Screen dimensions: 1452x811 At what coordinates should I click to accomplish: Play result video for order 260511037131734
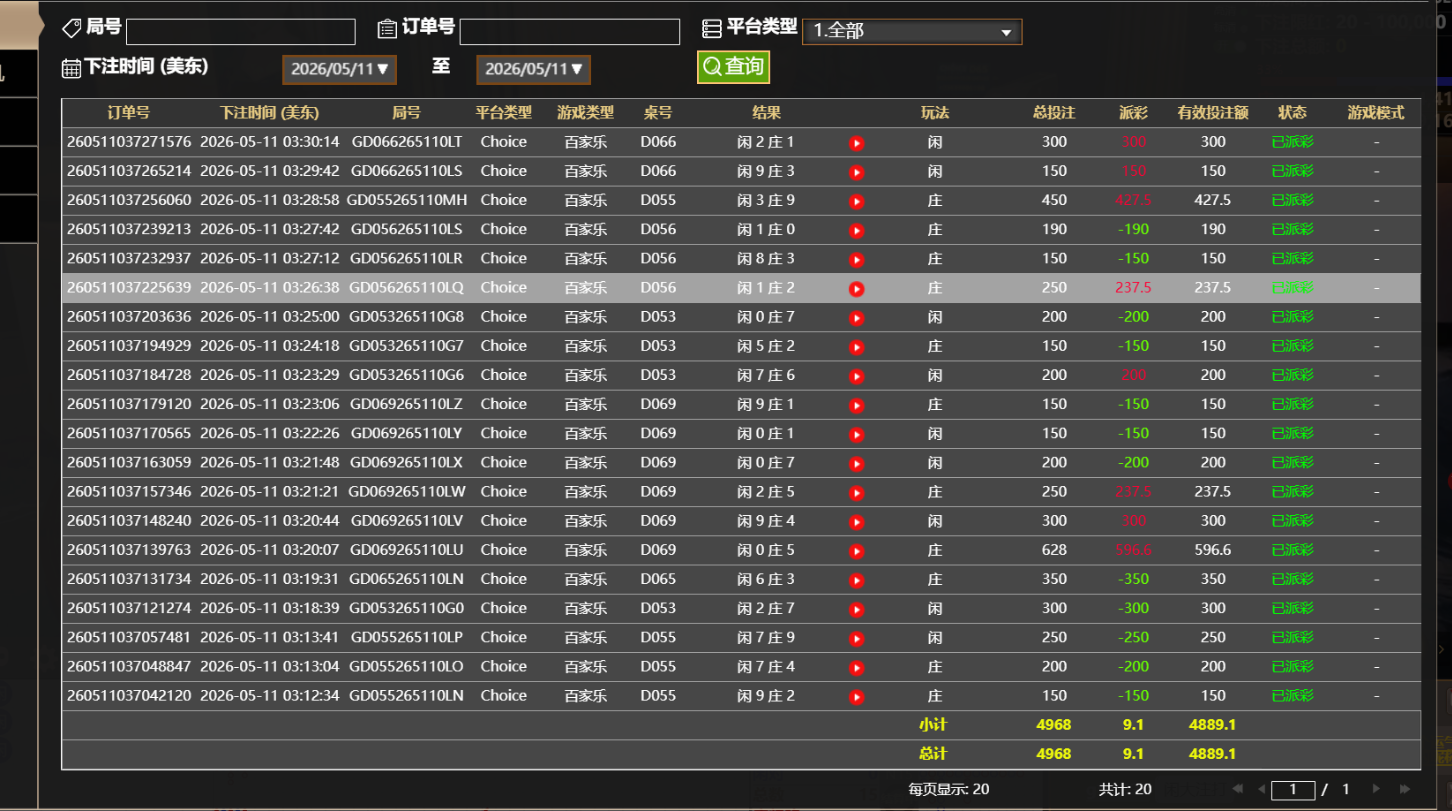click(x=856, y=580)
